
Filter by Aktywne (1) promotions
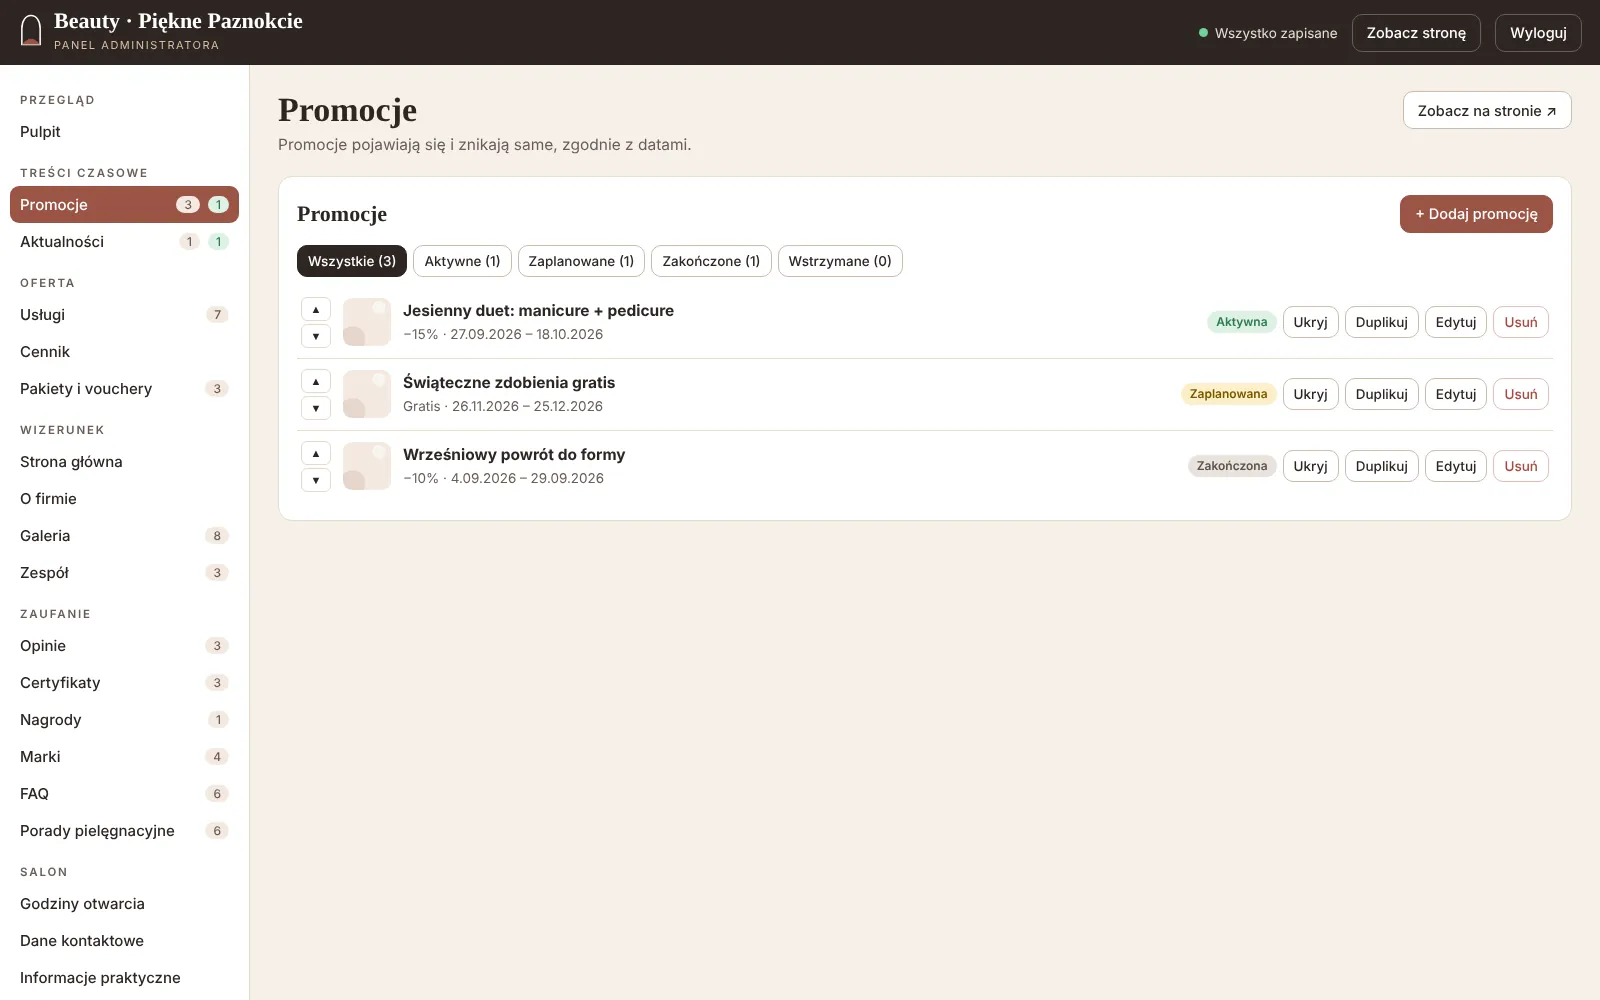click(462, 261)
